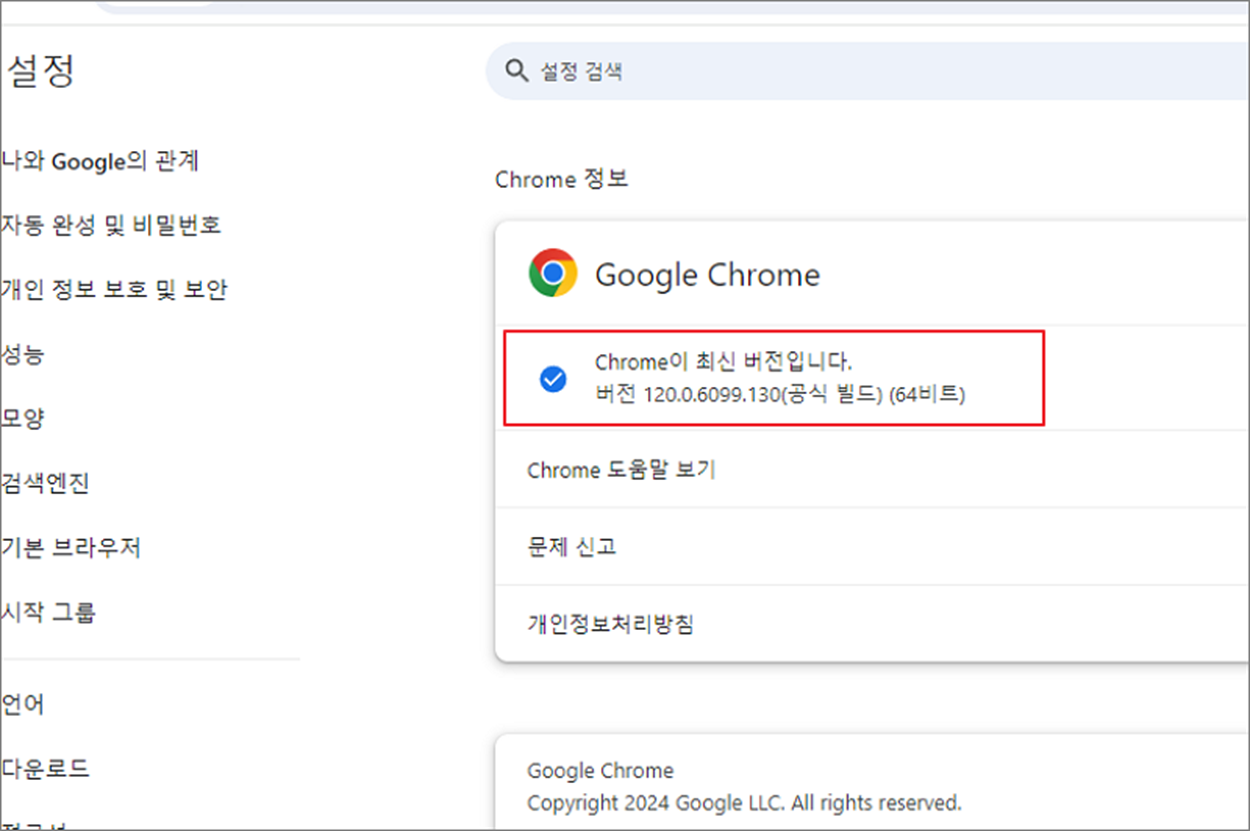Click the Copyright 2024 Google LLC text
This screenshot has width=1250, height=831.
click(x=744, y=802)
